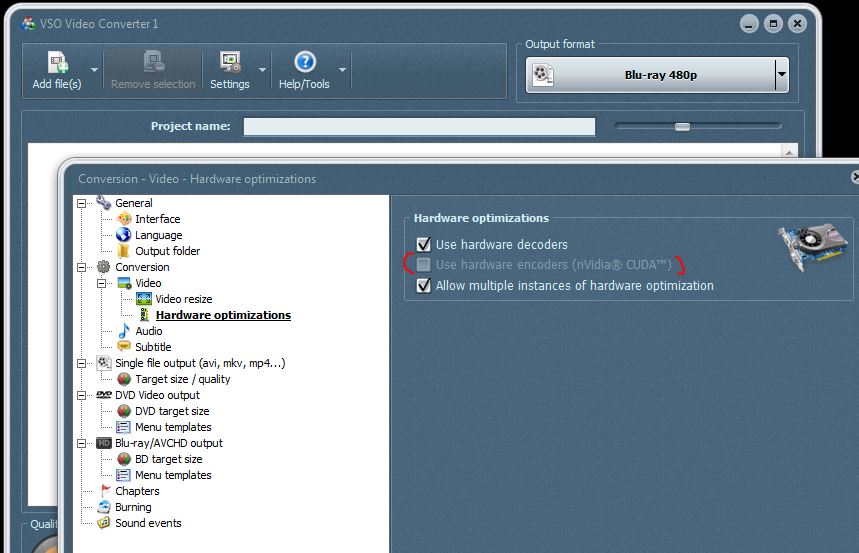Select the Interface tree item

[158, 219]
